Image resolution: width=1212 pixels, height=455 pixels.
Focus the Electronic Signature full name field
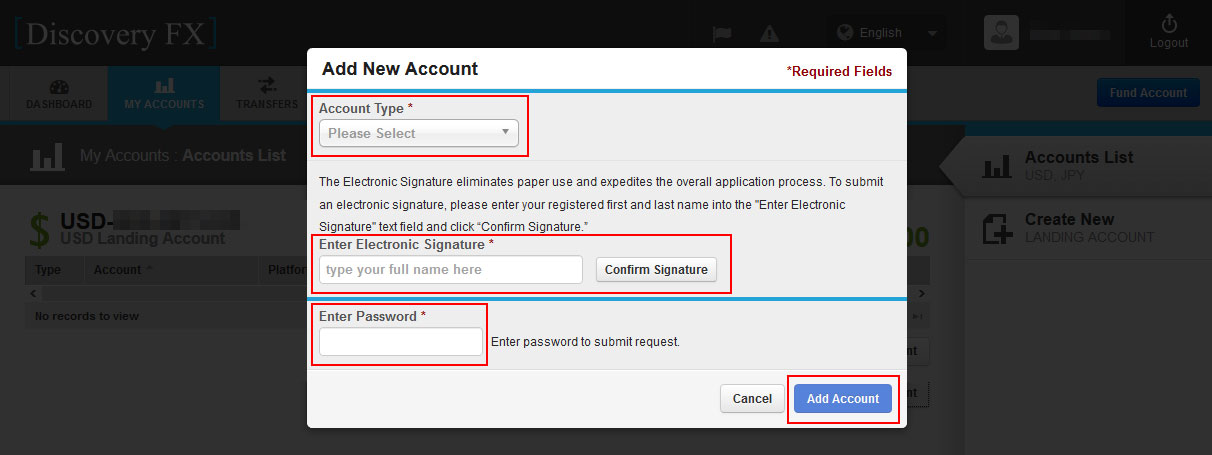(x=451, y=270)
